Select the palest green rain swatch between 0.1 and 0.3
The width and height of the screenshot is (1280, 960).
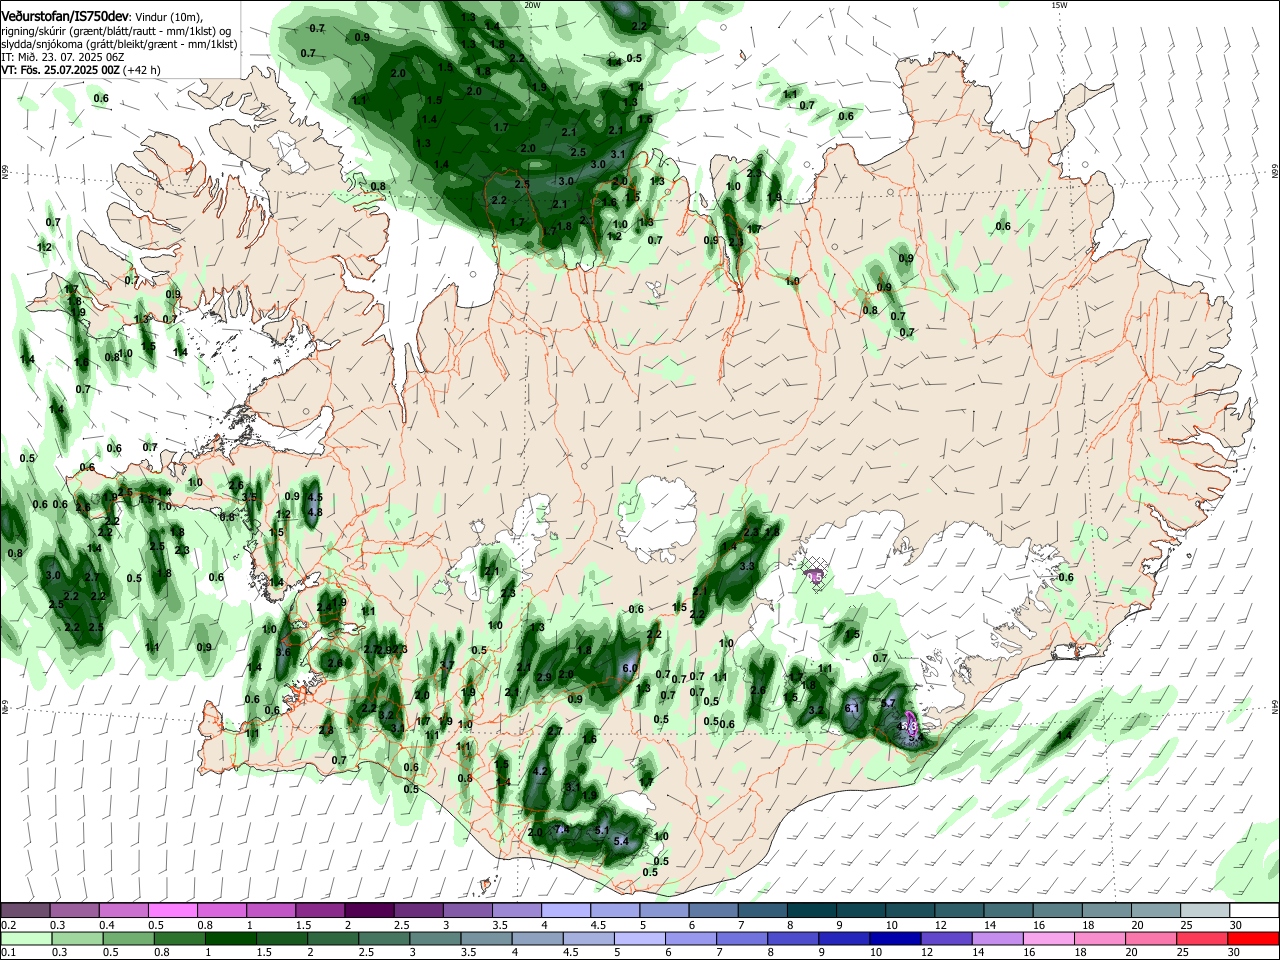pyautogui.click(x=26, y=938)
